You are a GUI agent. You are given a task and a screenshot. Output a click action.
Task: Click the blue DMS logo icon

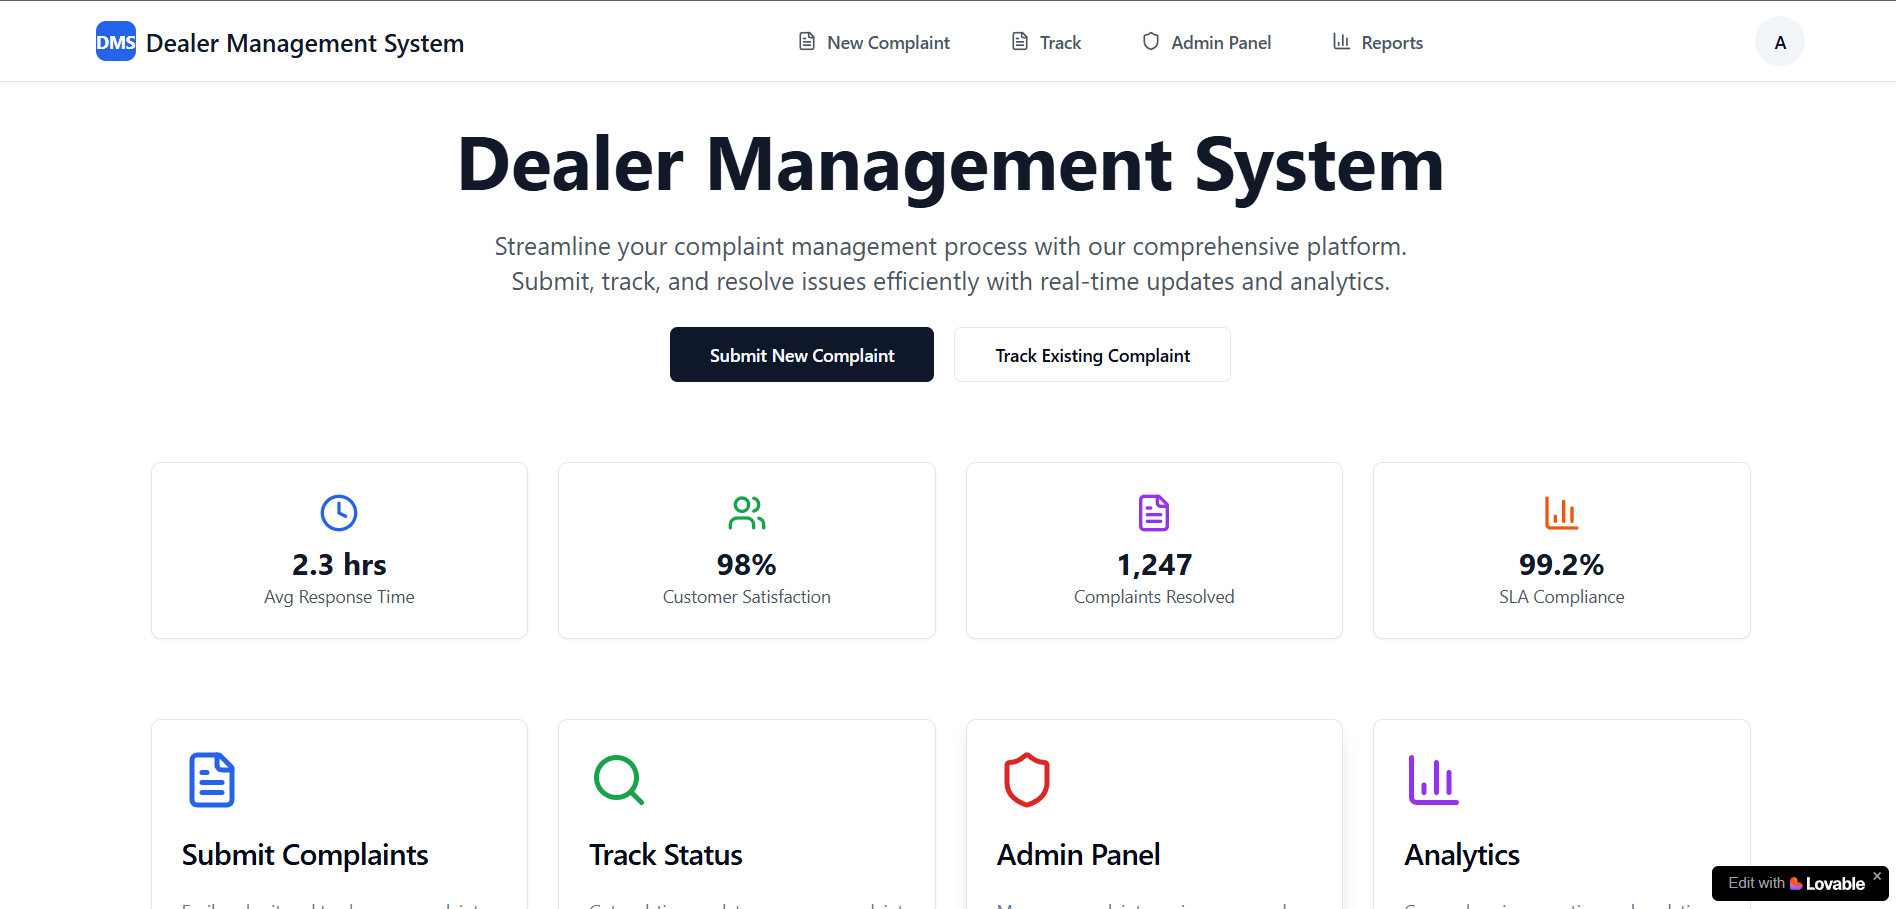click(116, 42)
